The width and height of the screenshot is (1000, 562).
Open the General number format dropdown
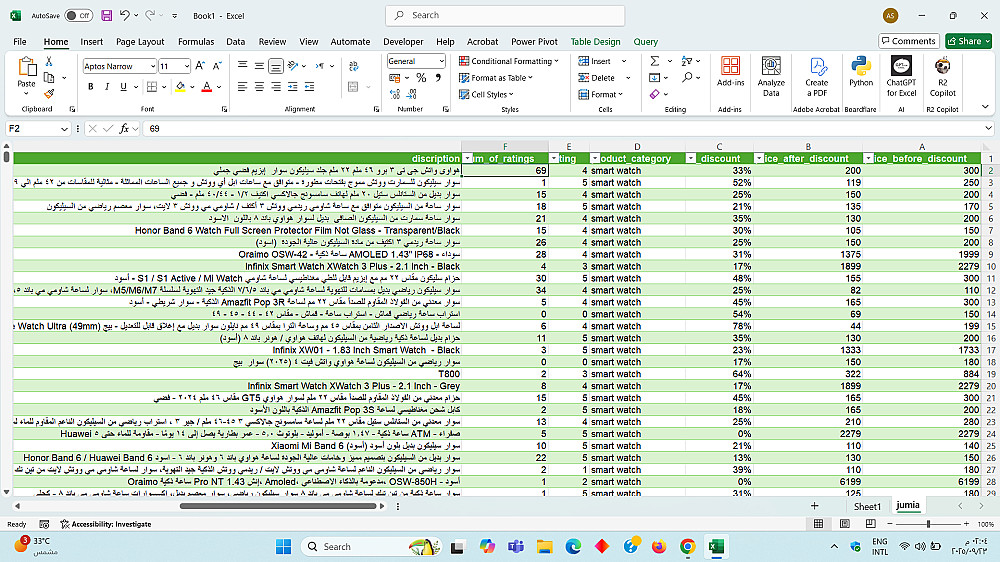click(441, 61)
